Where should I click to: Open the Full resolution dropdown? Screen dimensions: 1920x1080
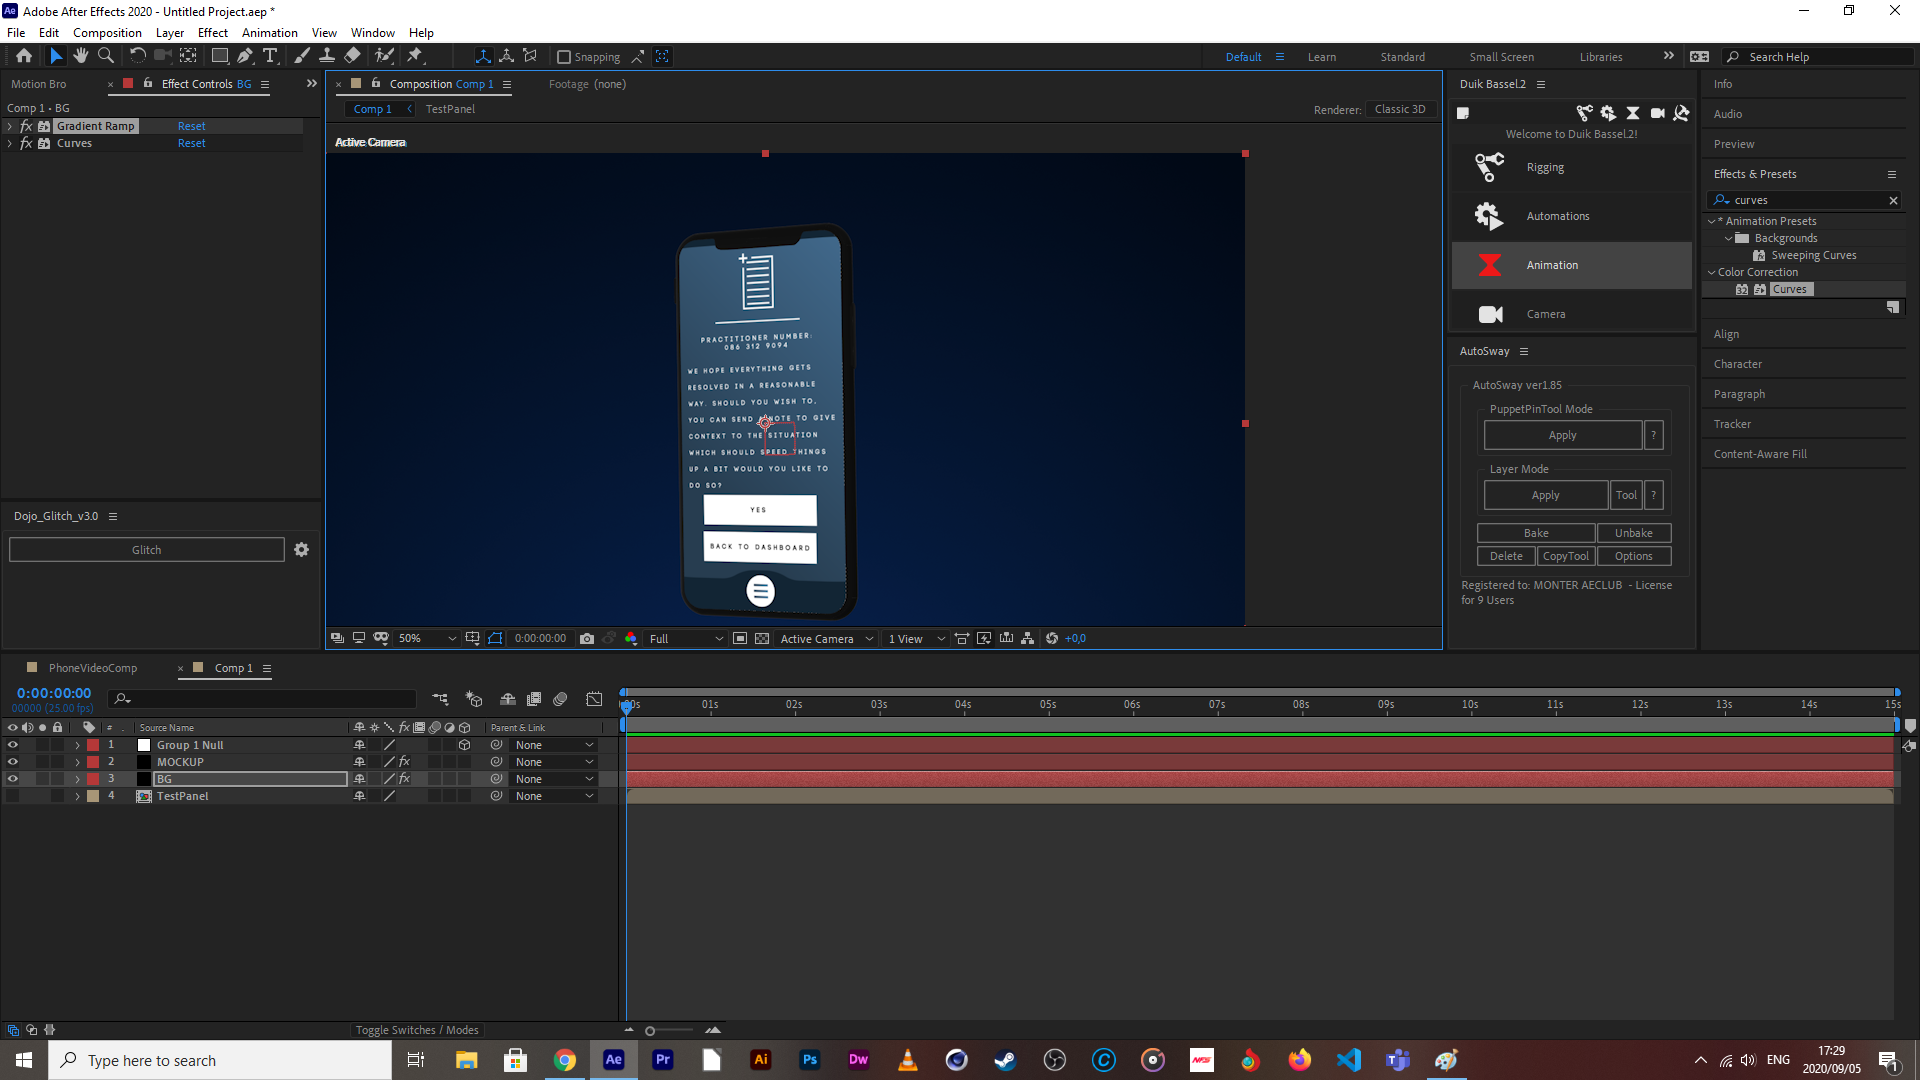click(x=686, y=638)
